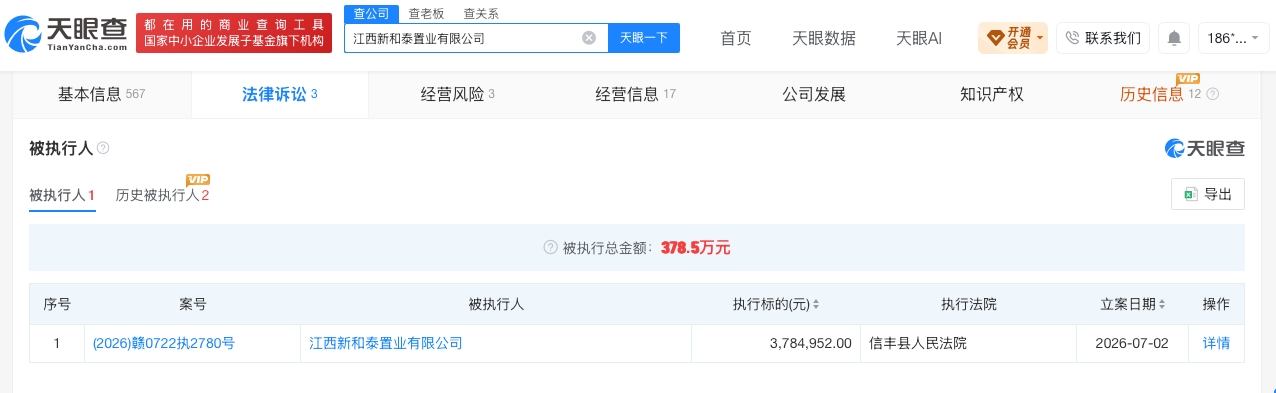Switch search mode to 查老板
The image size is (1276, 393).
pyautogui.click(x=427, y=14)
